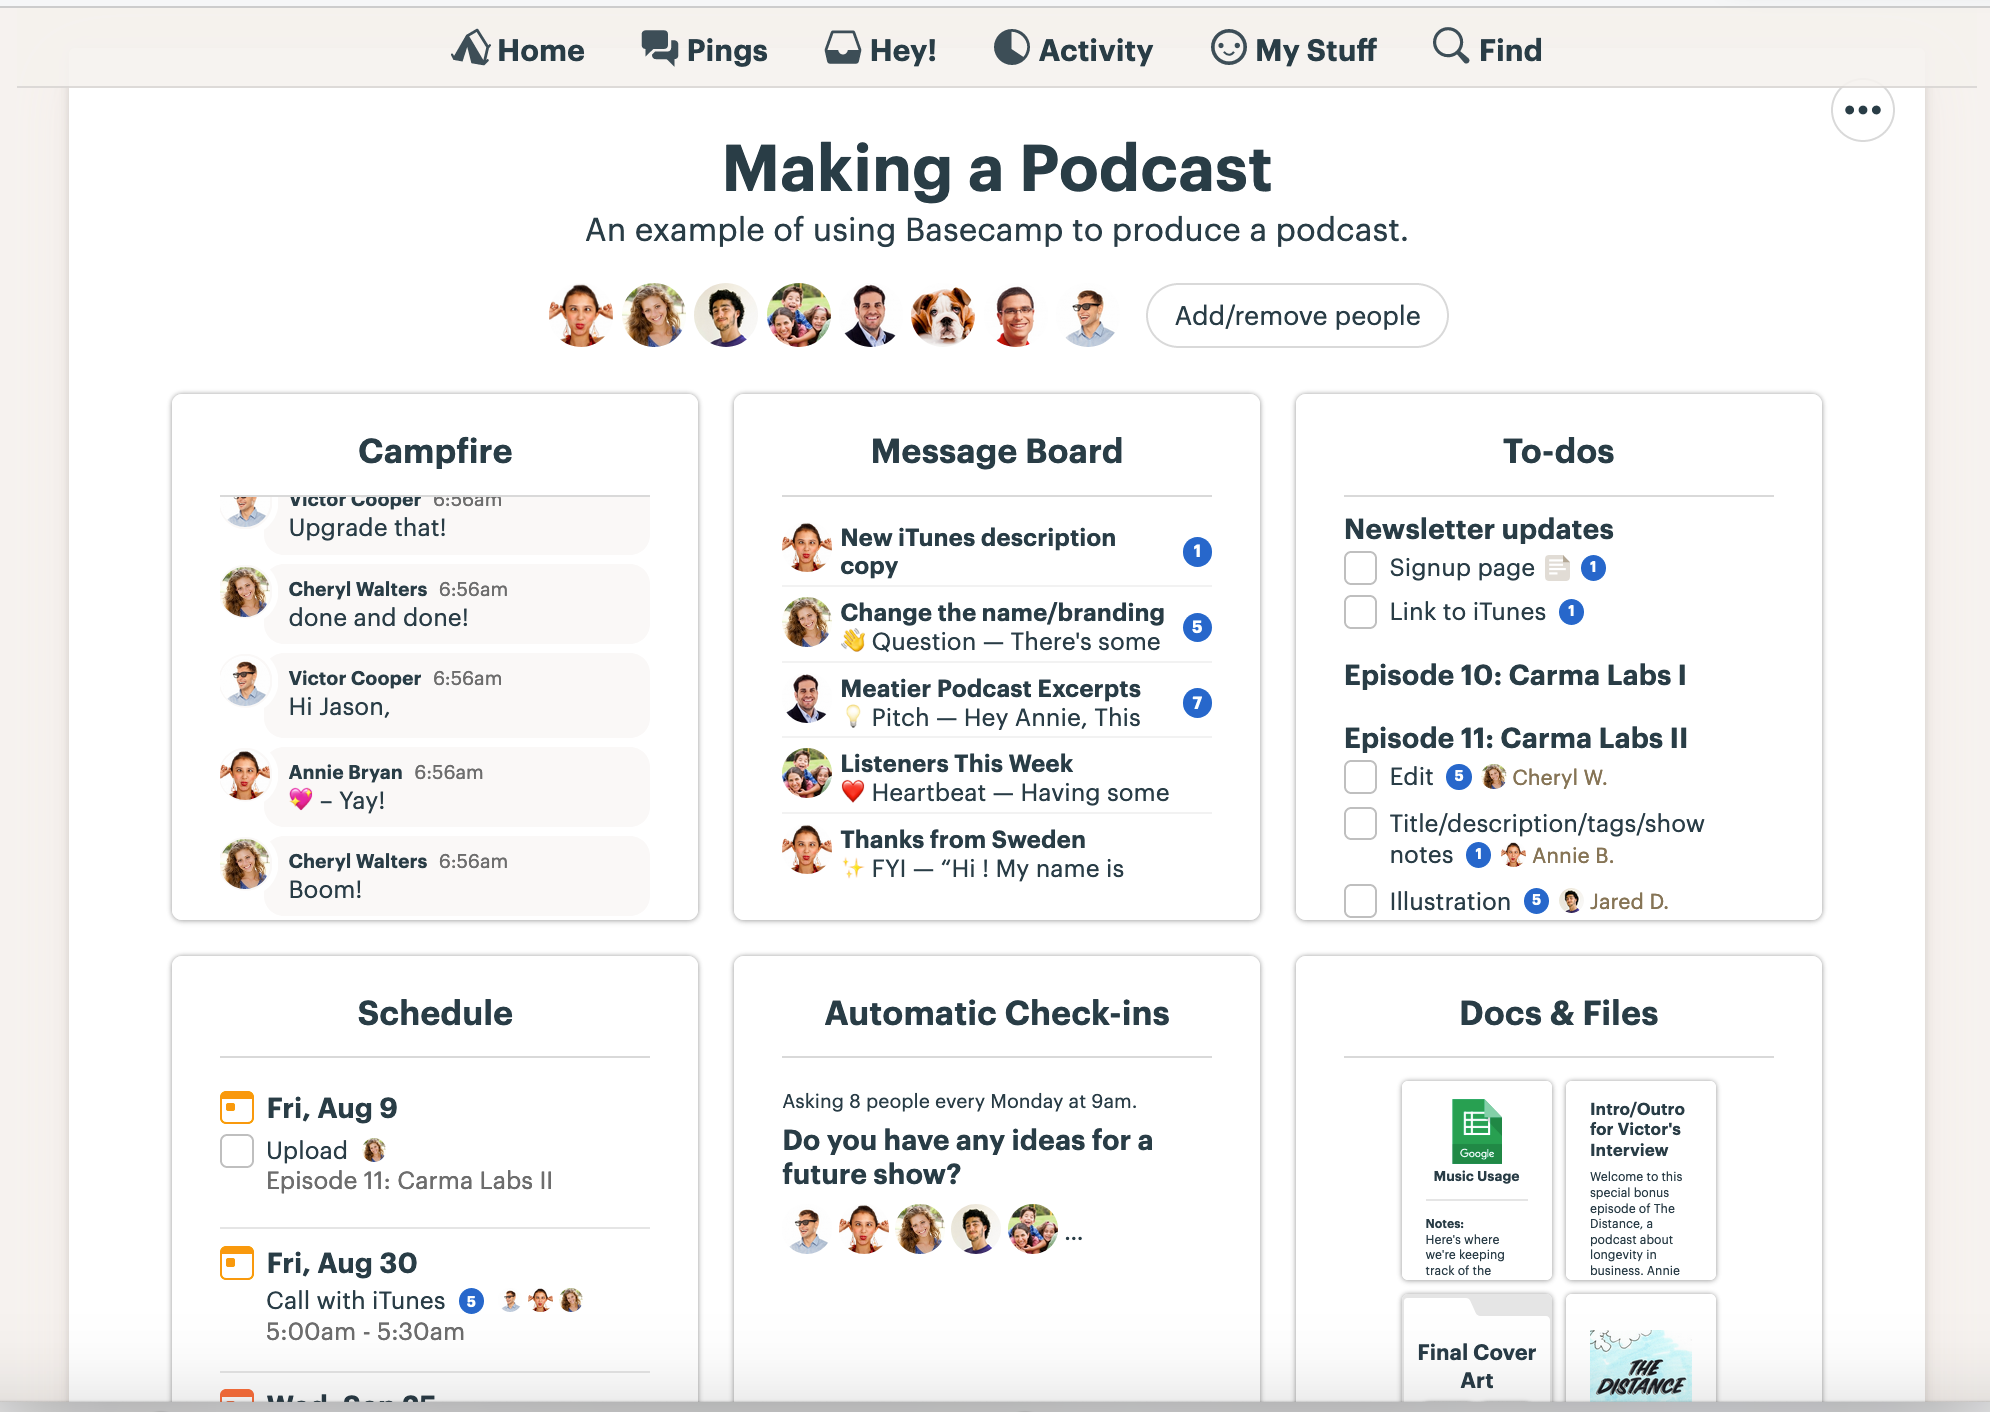
Task: Open the To-dos heading
Action: (1558, 451)
